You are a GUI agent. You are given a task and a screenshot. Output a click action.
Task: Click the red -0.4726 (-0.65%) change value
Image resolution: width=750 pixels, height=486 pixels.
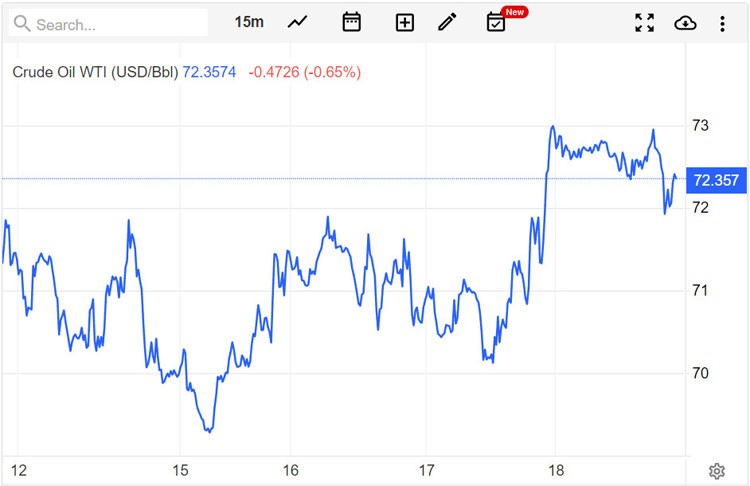click(x=304, y=72)
